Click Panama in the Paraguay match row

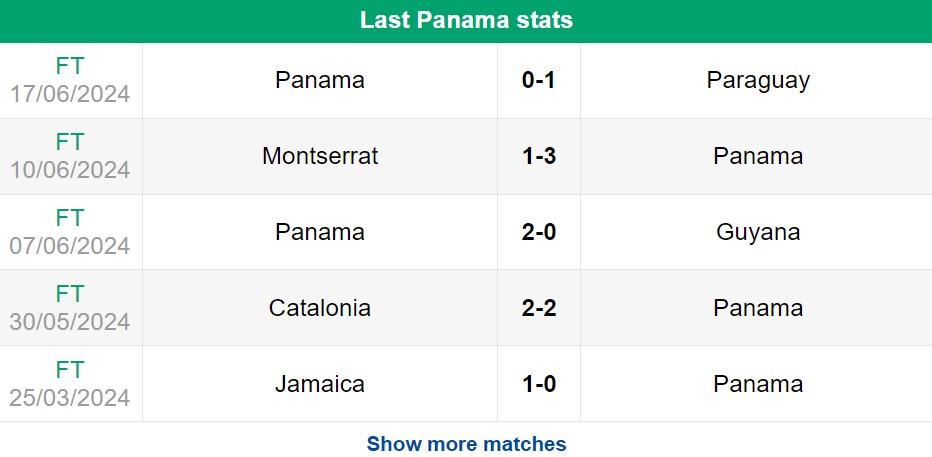tap(320, 80)
